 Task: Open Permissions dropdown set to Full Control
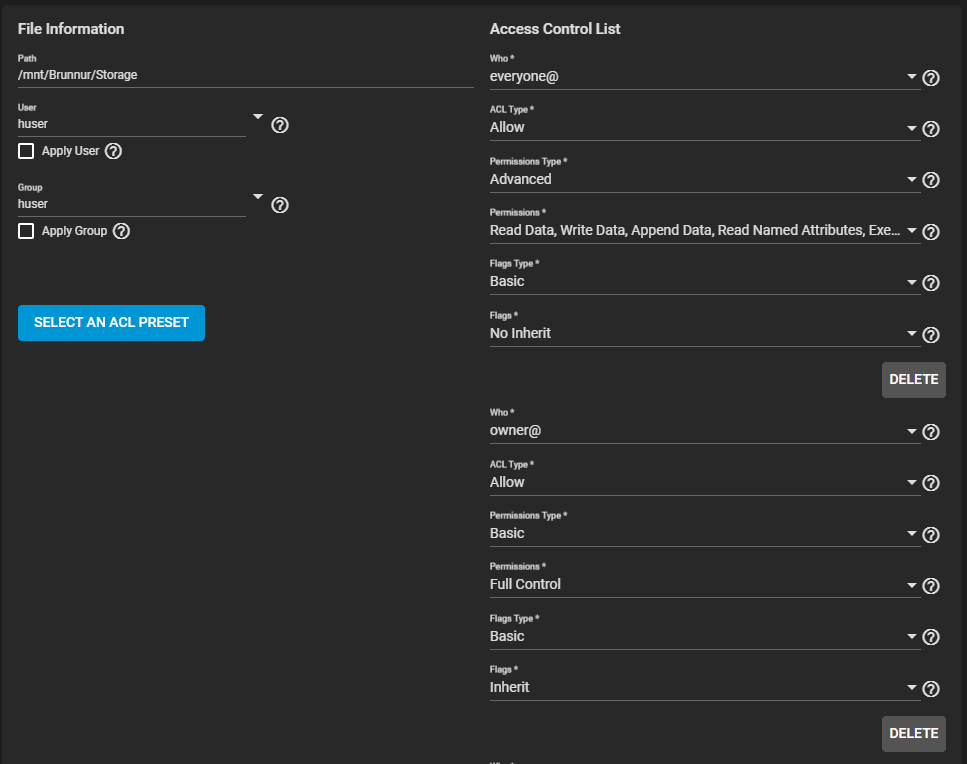click(x=704, y=585)
